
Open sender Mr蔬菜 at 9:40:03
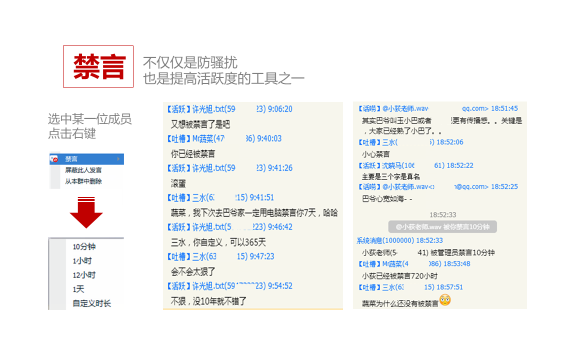click(224, 139)
